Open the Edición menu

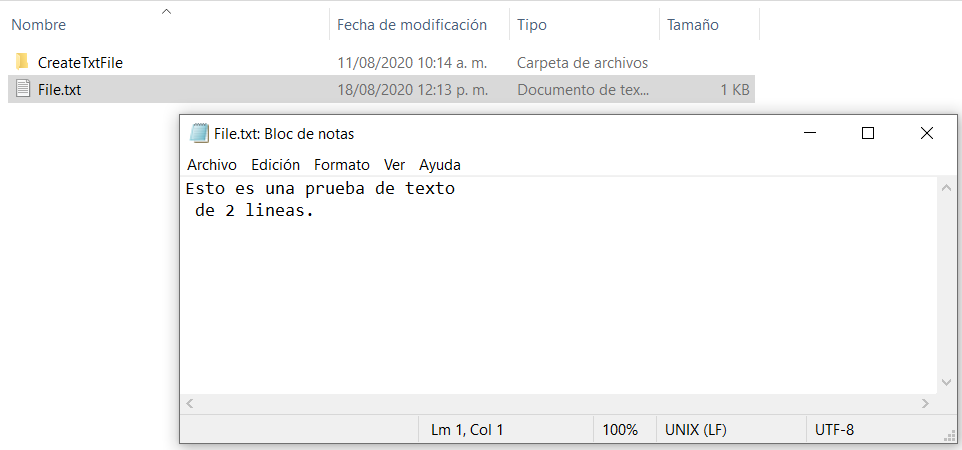coord(275,165)
